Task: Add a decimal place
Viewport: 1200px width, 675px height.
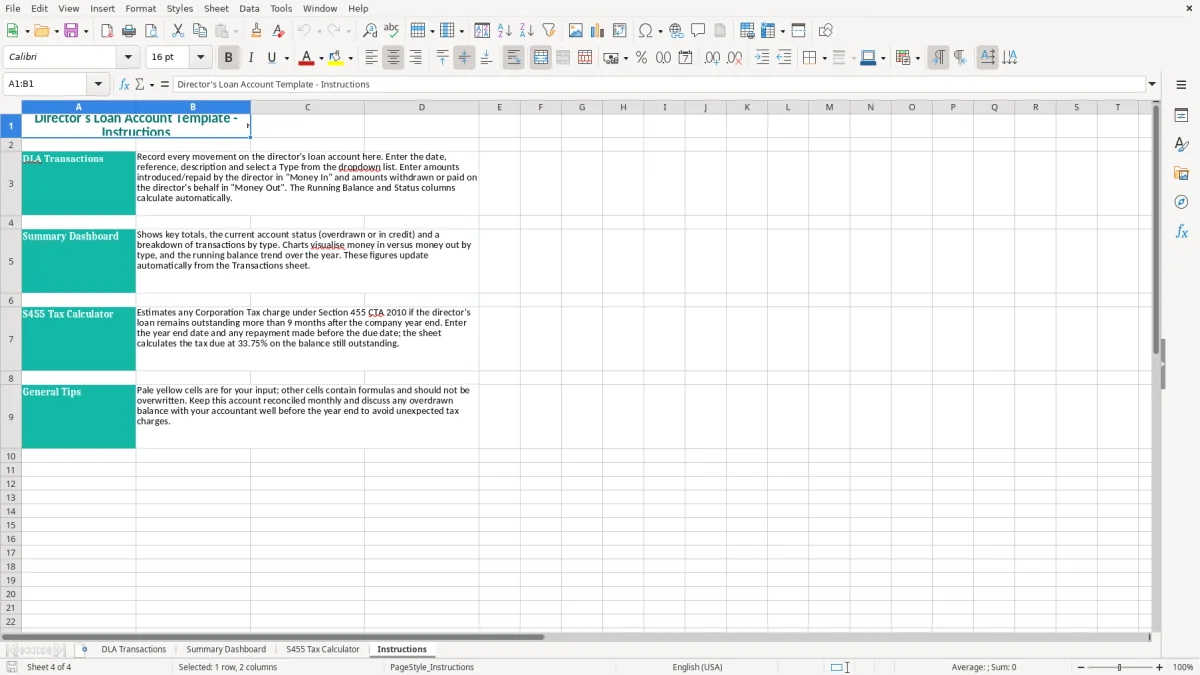Action: click(712, 58)
